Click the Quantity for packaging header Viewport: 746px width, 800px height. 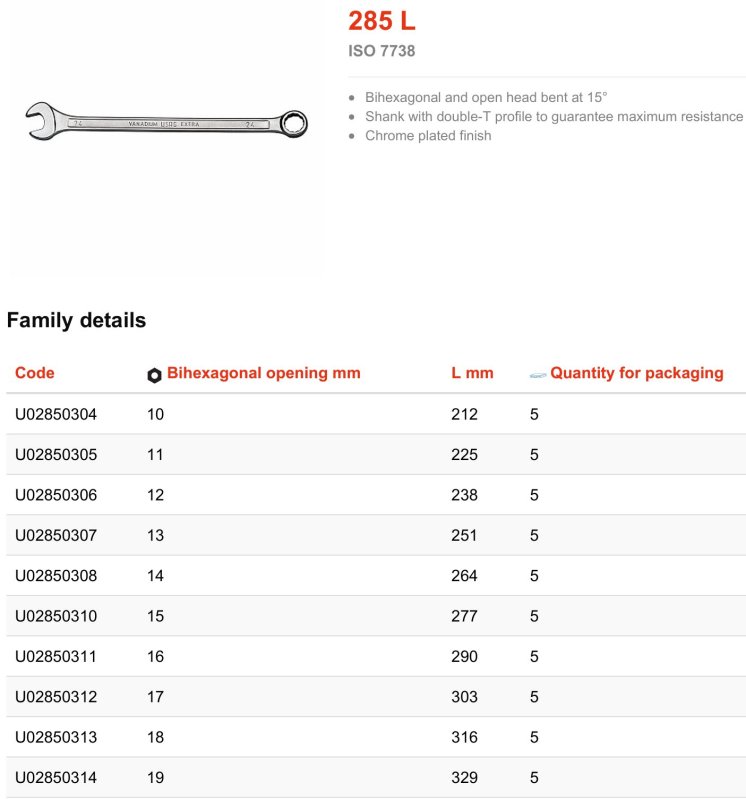coord(636,373)
